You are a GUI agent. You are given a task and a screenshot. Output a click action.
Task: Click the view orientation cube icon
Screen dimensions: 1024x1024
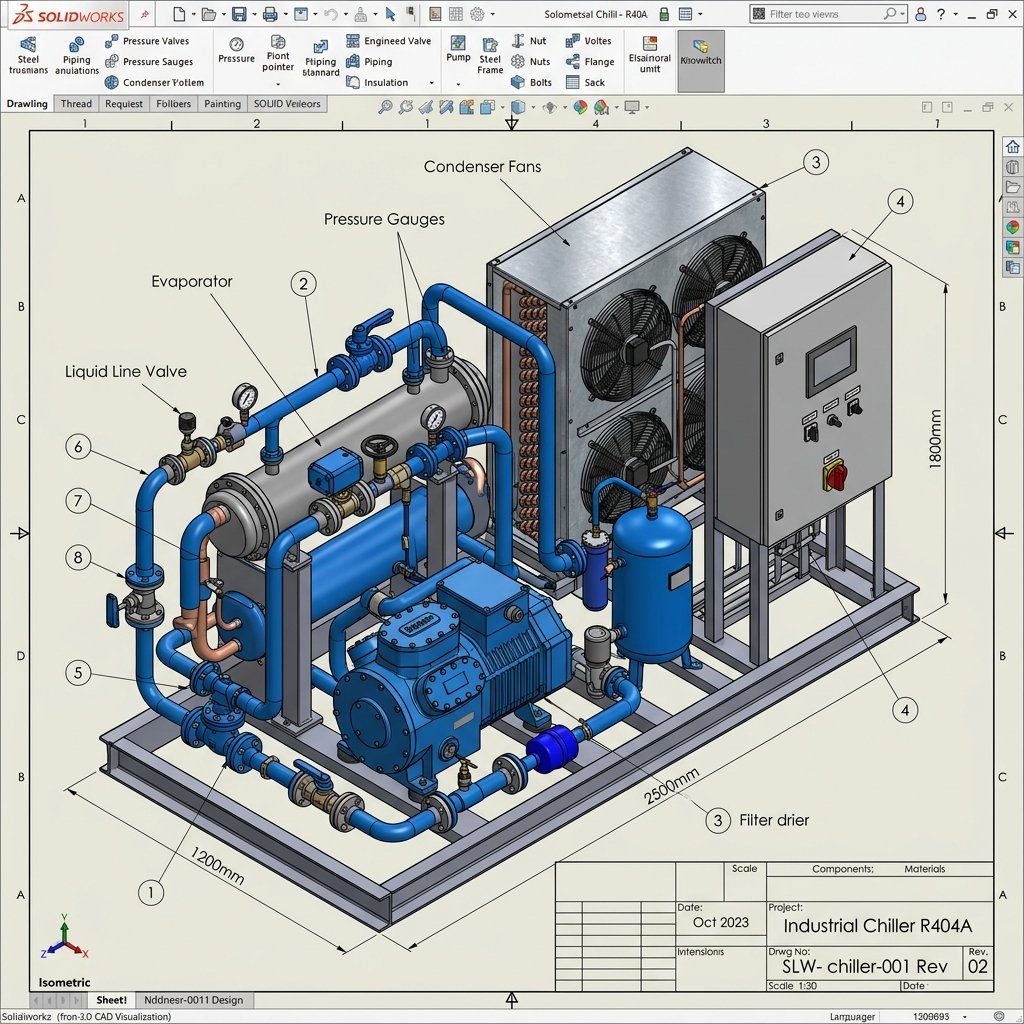(x=518, y=107)
